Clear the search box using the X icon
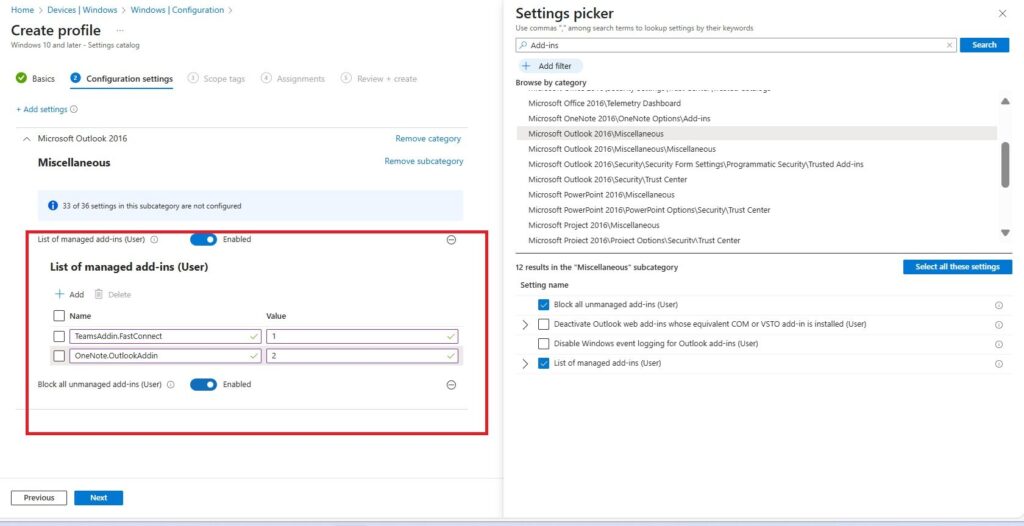 pyautogui.click(x=949, y=45)
